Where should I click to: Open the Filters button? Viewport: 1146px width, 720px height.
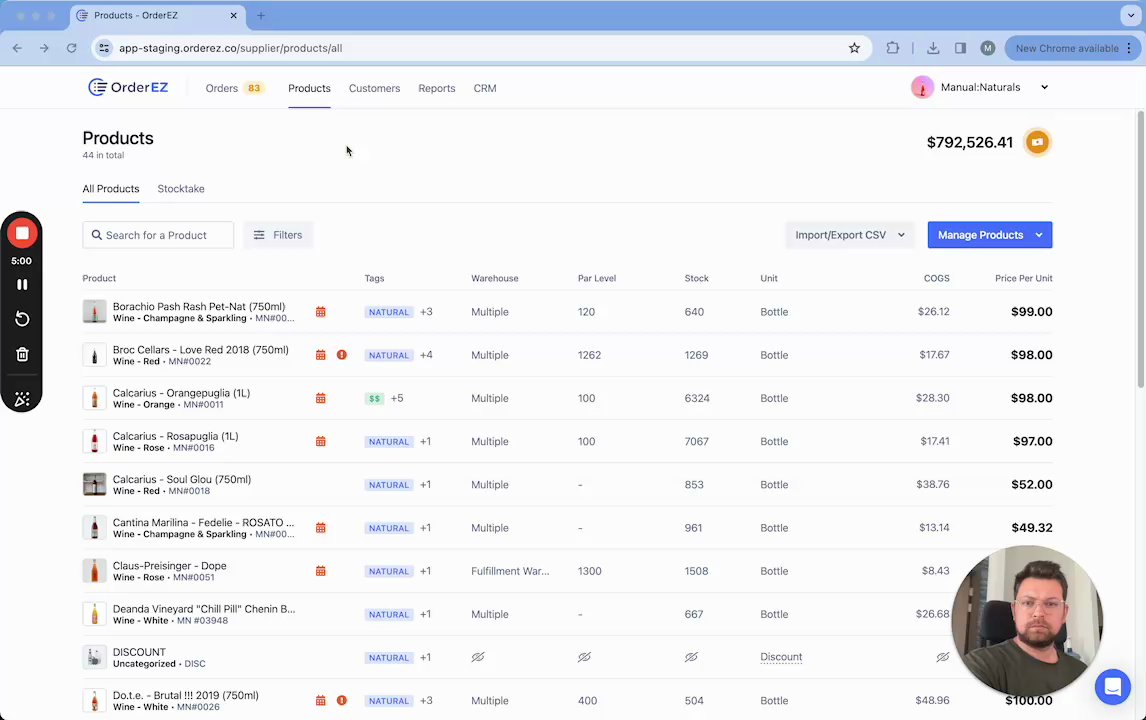[x=278, y=235]
